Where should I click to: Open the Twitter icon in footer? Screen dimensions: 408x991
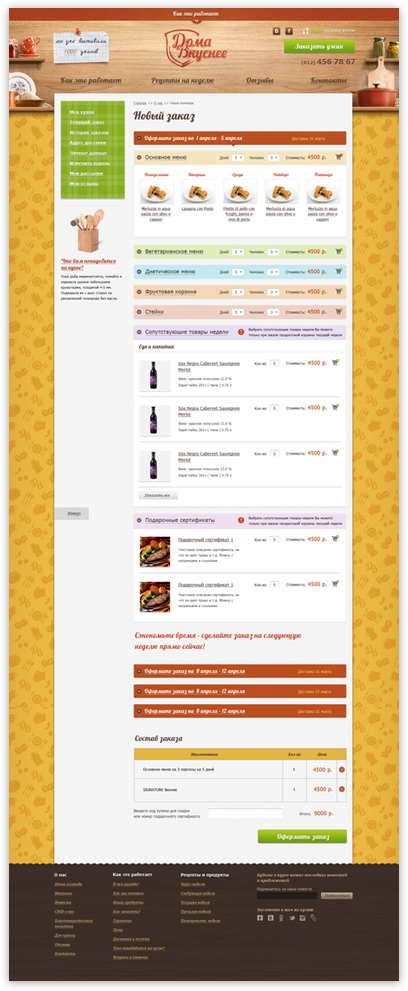[x=291, y=918]
